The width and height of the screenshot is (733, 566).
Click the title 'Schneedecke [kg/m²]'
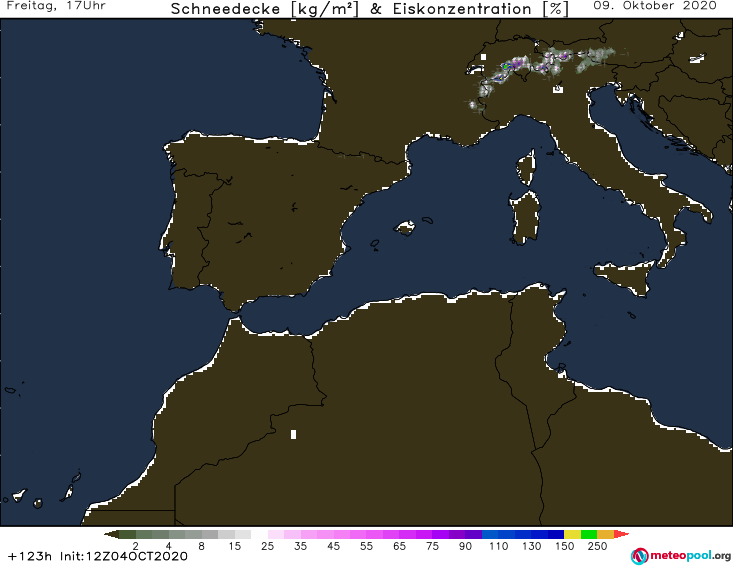pyautogui.click(x=265, y=9)
